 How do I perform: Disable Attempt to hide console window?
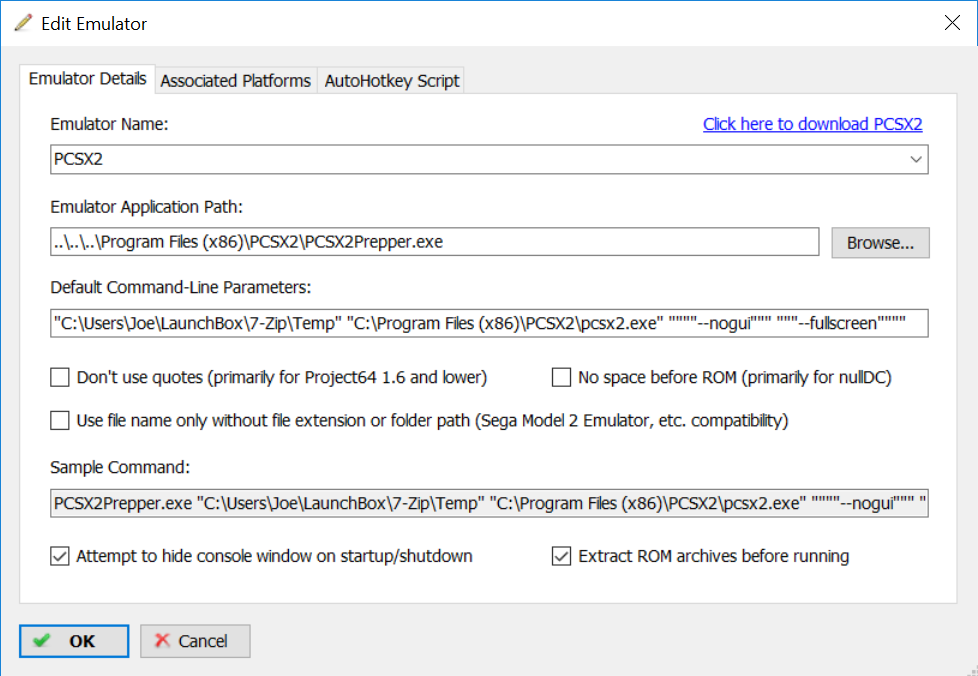(x=60, y=556)
